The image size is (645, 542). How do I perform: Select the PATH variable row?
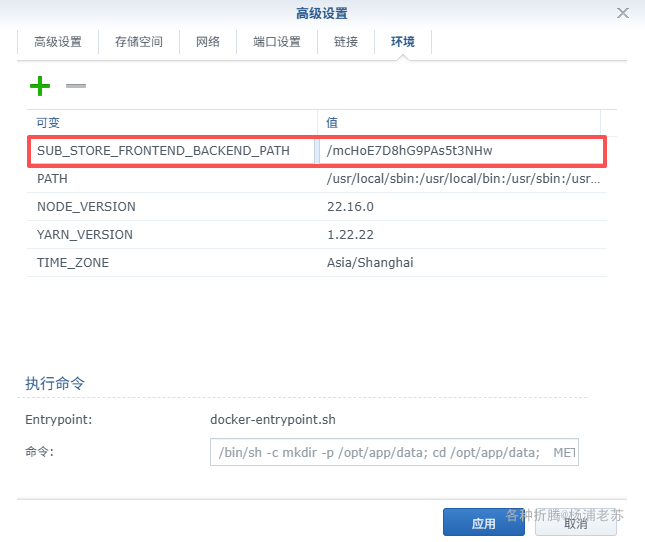317,179
